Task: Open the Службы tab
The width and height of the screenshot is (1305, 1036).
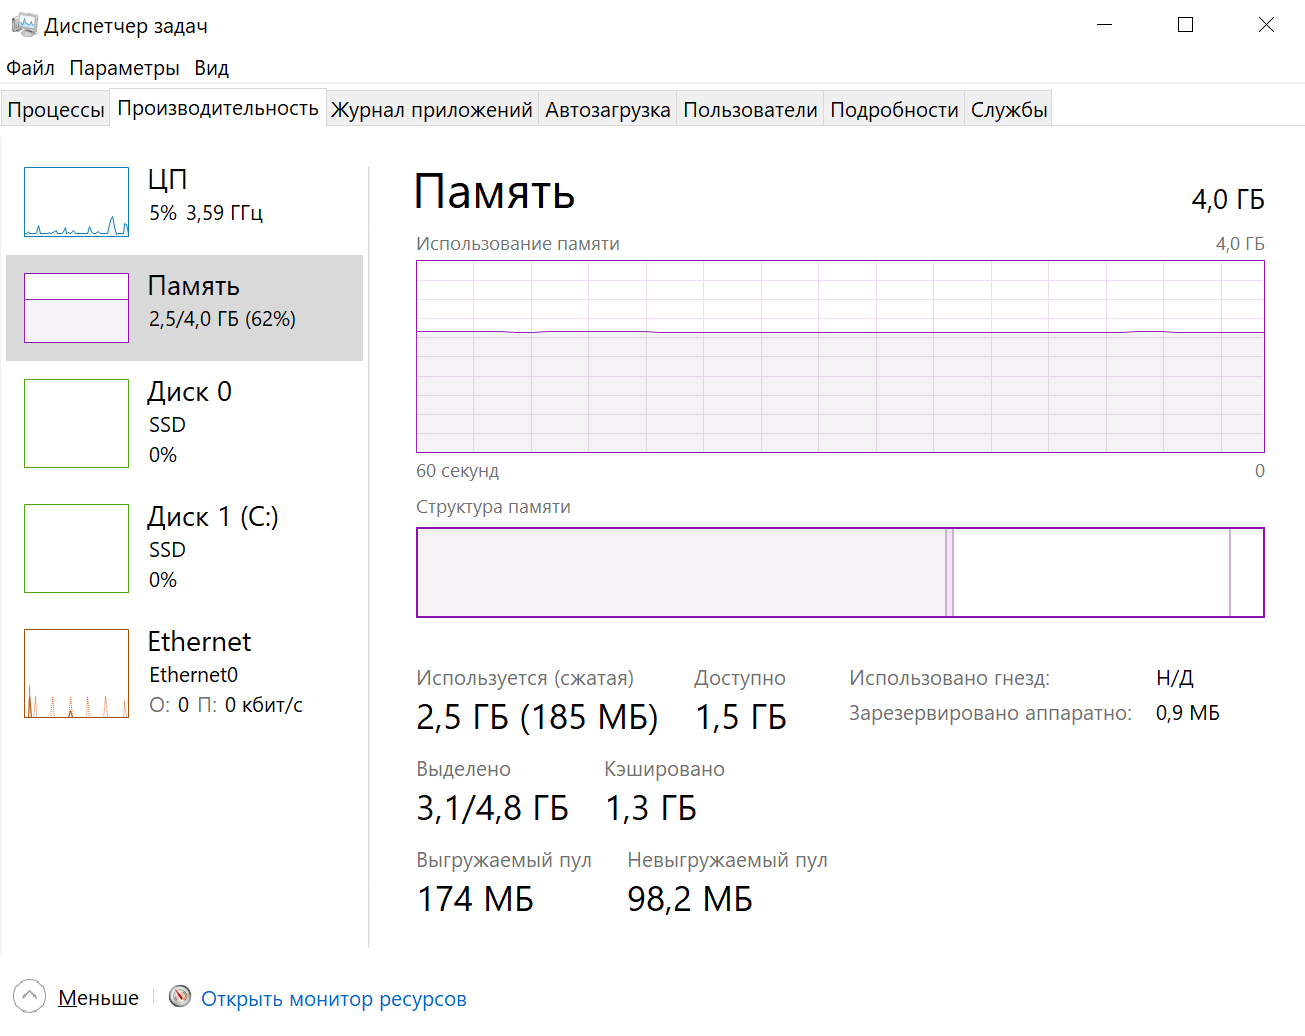Action: coord(1008,110)
